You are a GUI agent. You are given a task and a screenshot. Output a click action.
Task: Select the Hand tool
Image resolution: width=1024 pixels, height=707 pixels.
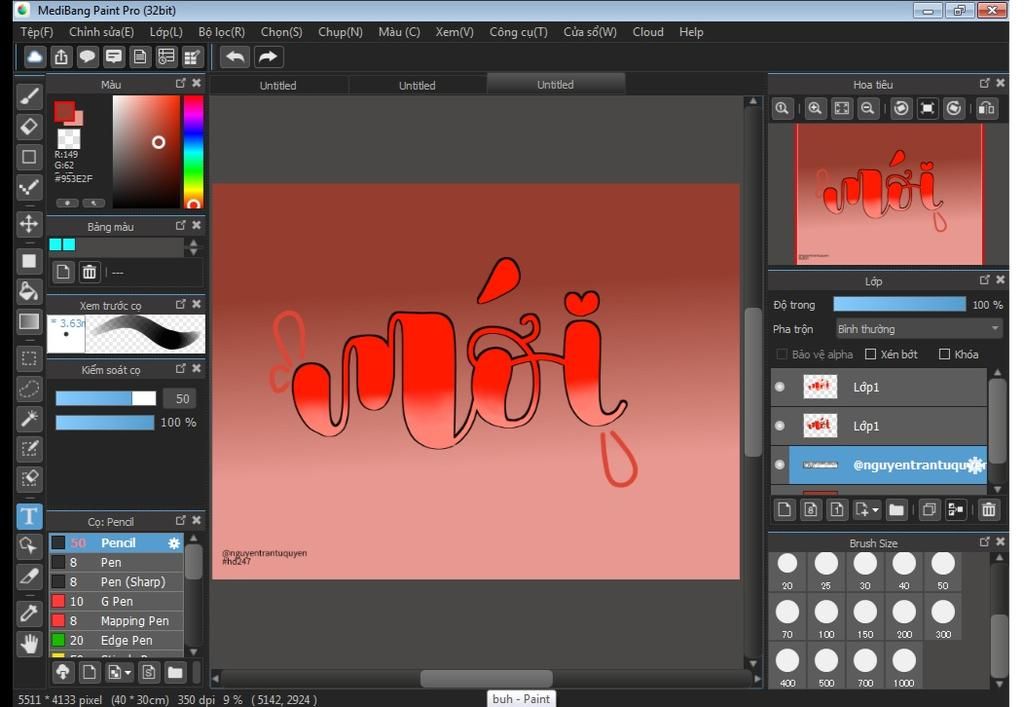[29, 644]
